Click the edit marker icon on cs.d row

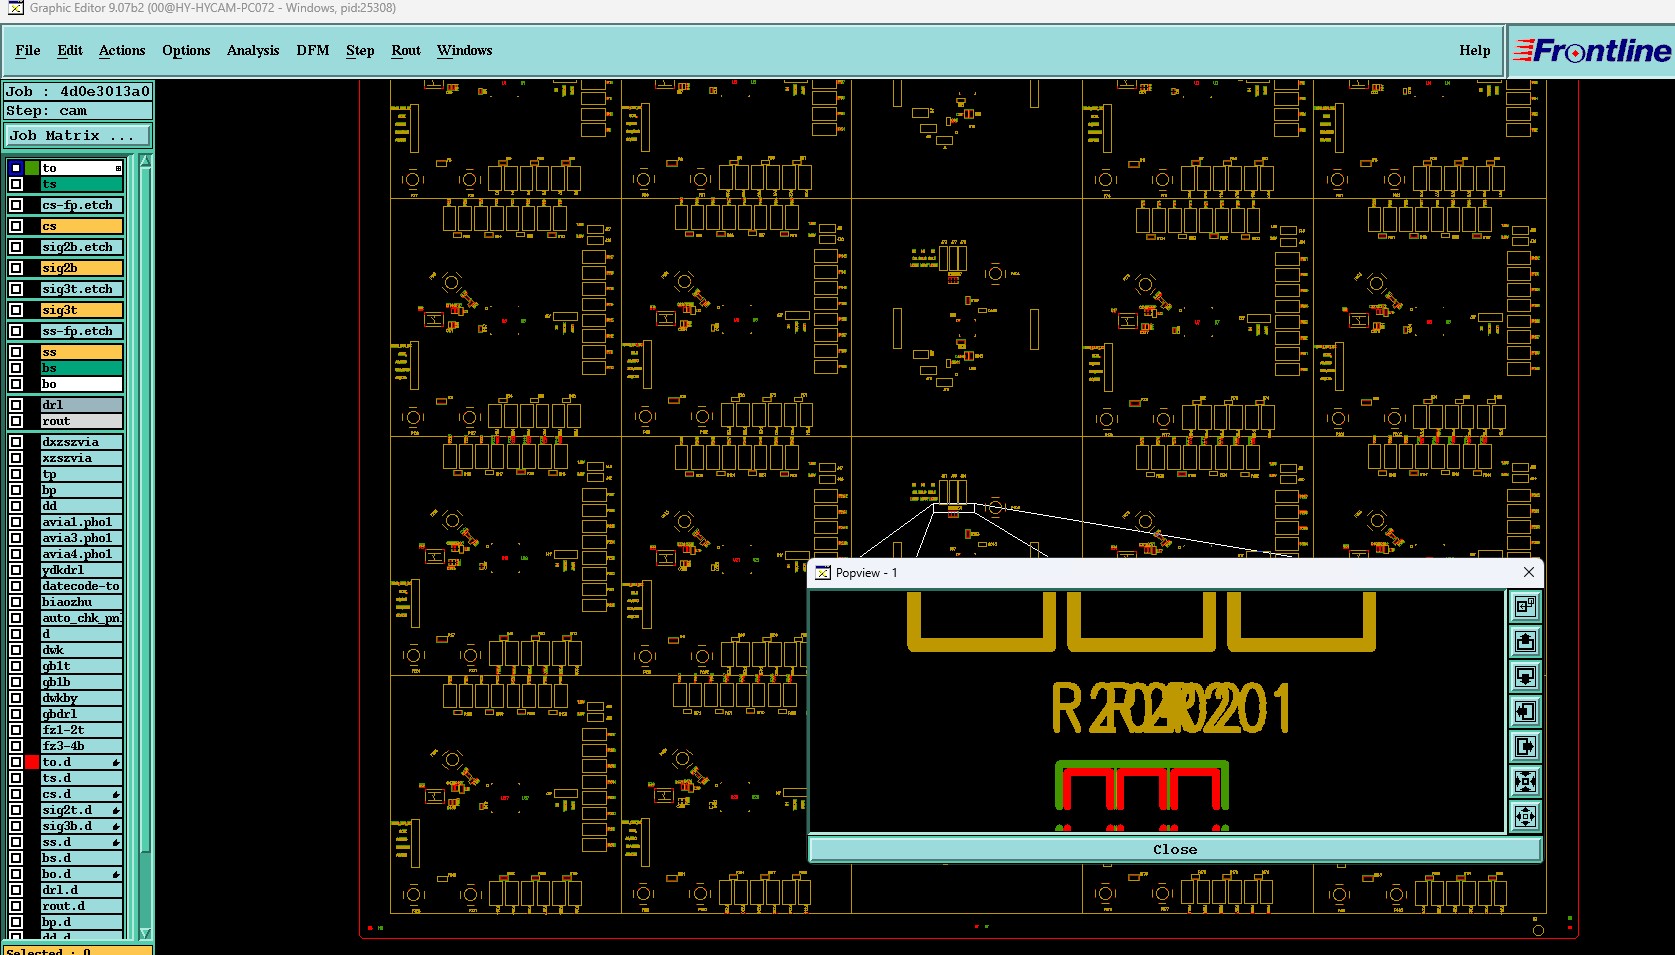[x=116, y=795]
